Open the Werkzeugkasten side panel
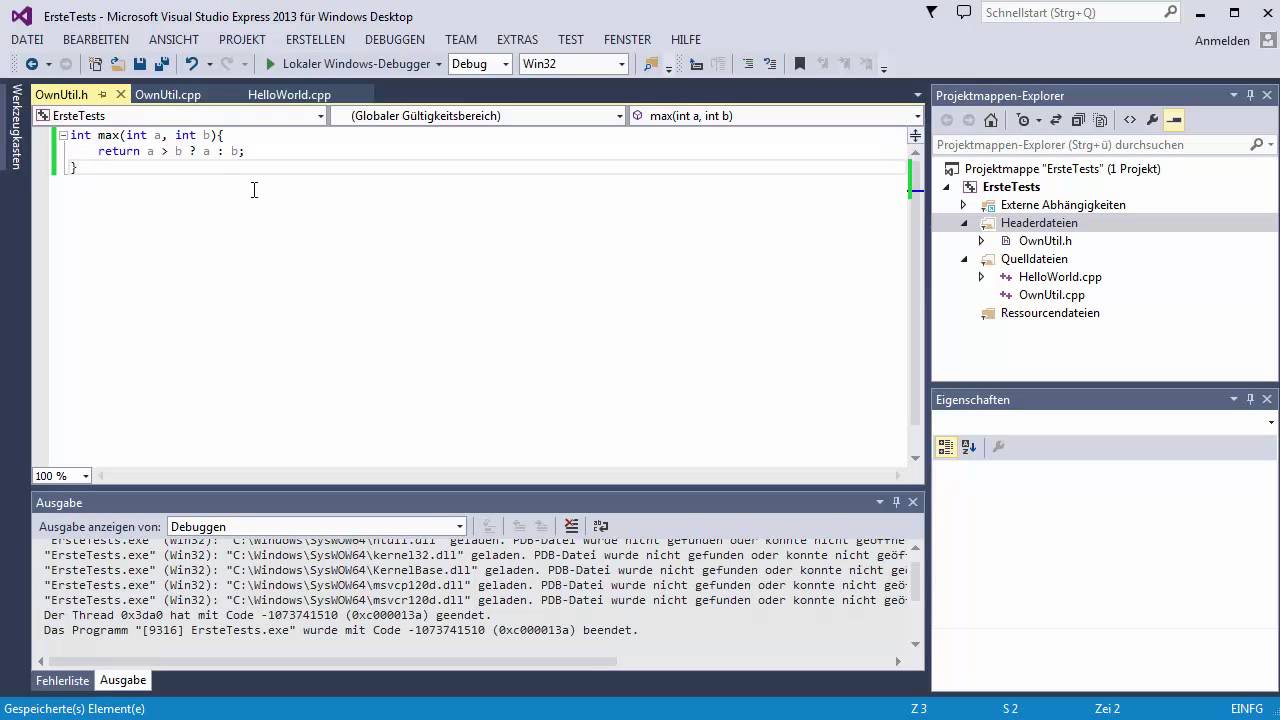1280x720 pixels. click(16, 126)
